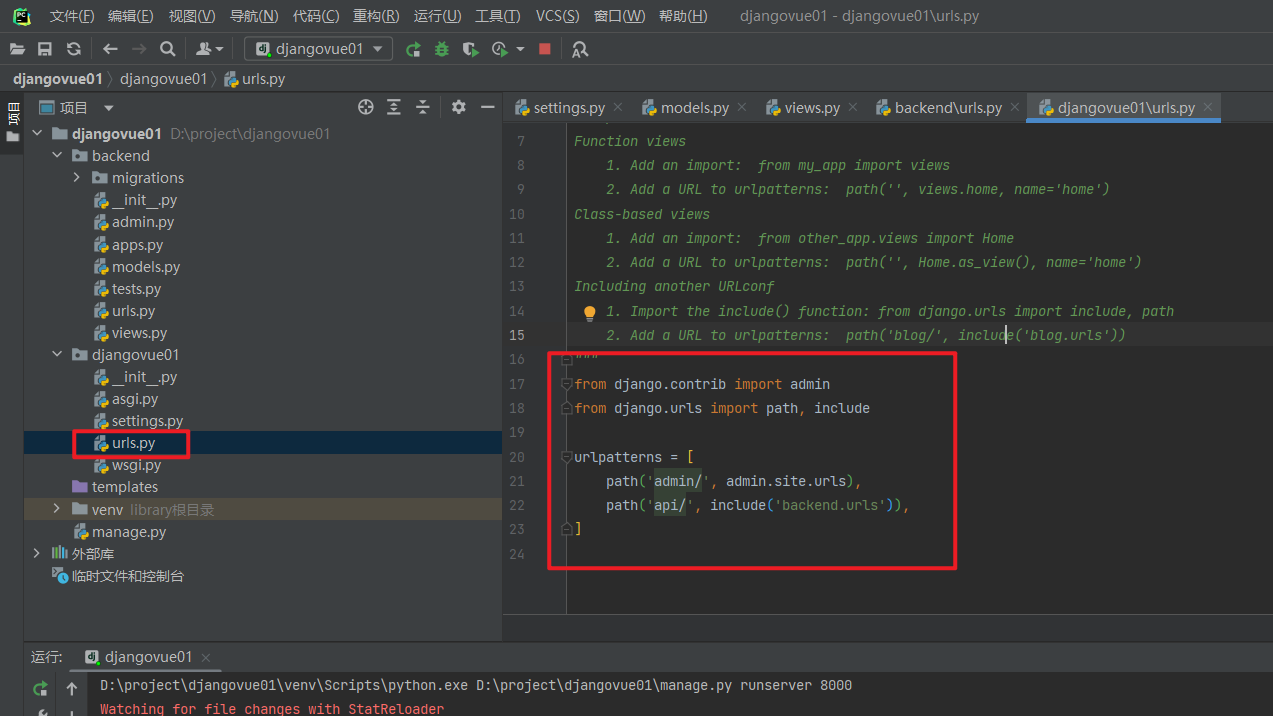
Task: Open project panel settings gear
Action: (x=459, y=107)
